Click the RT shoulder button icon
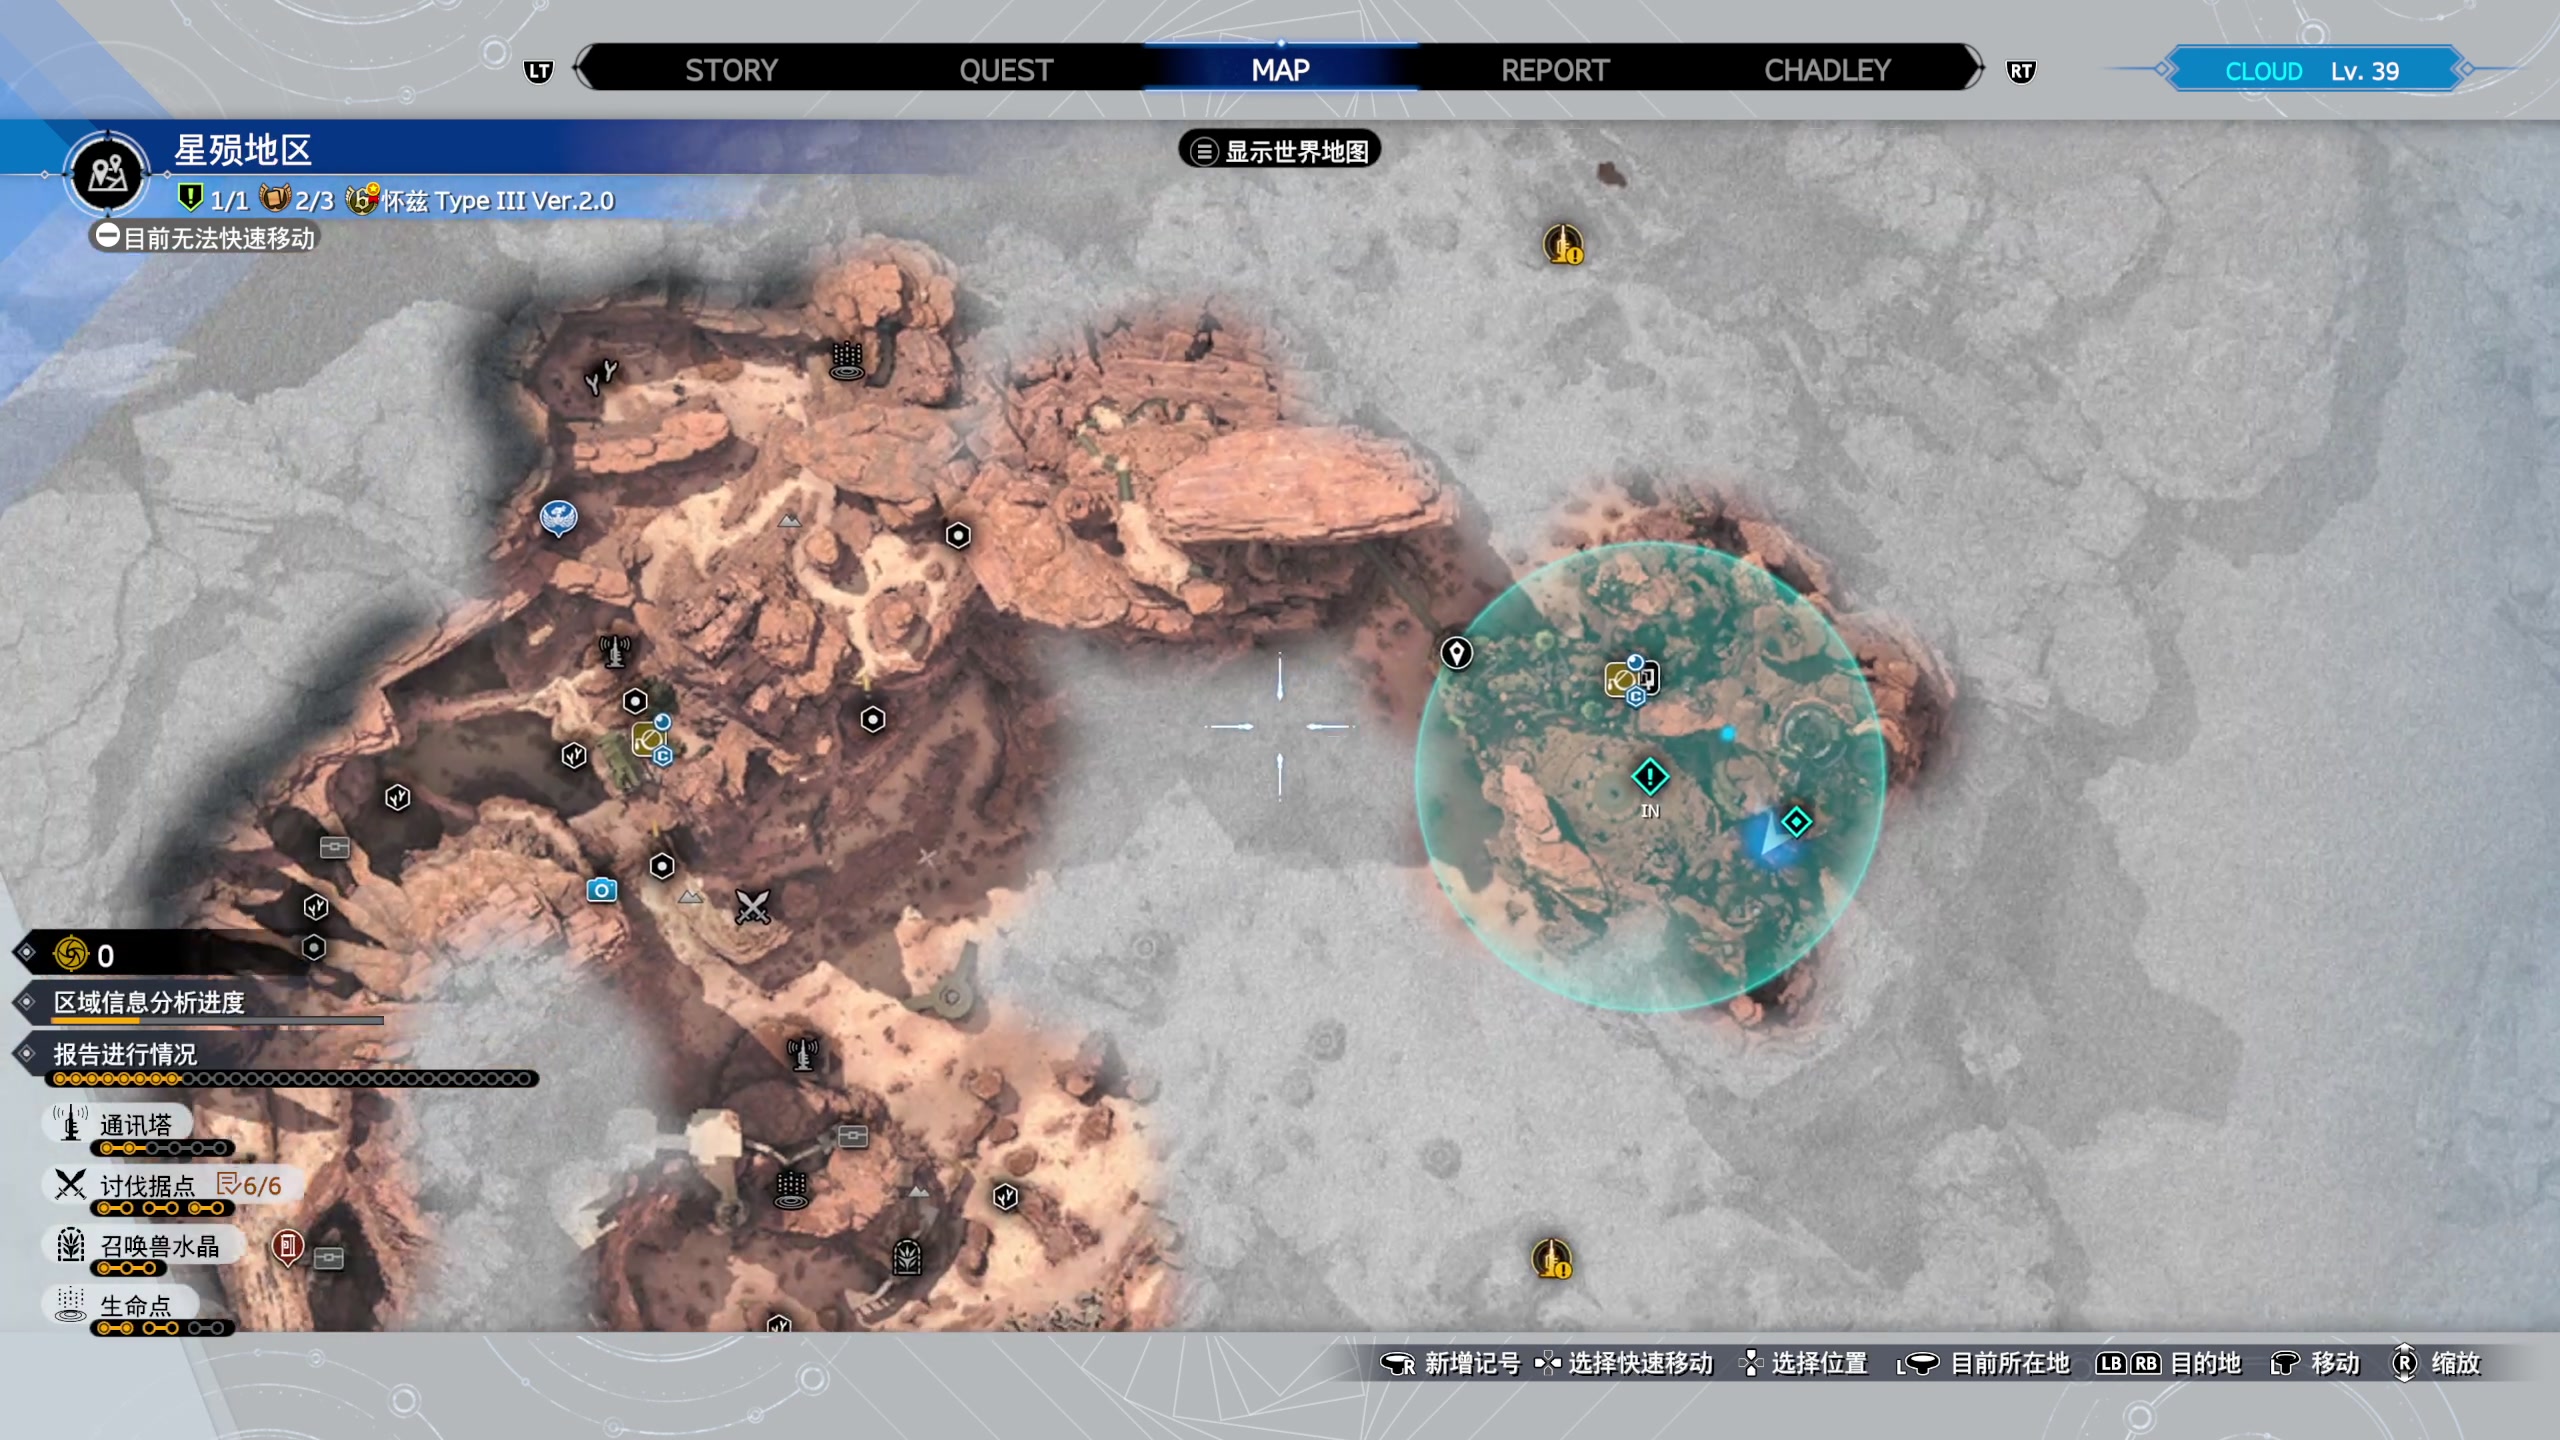 click(2021, 71)
